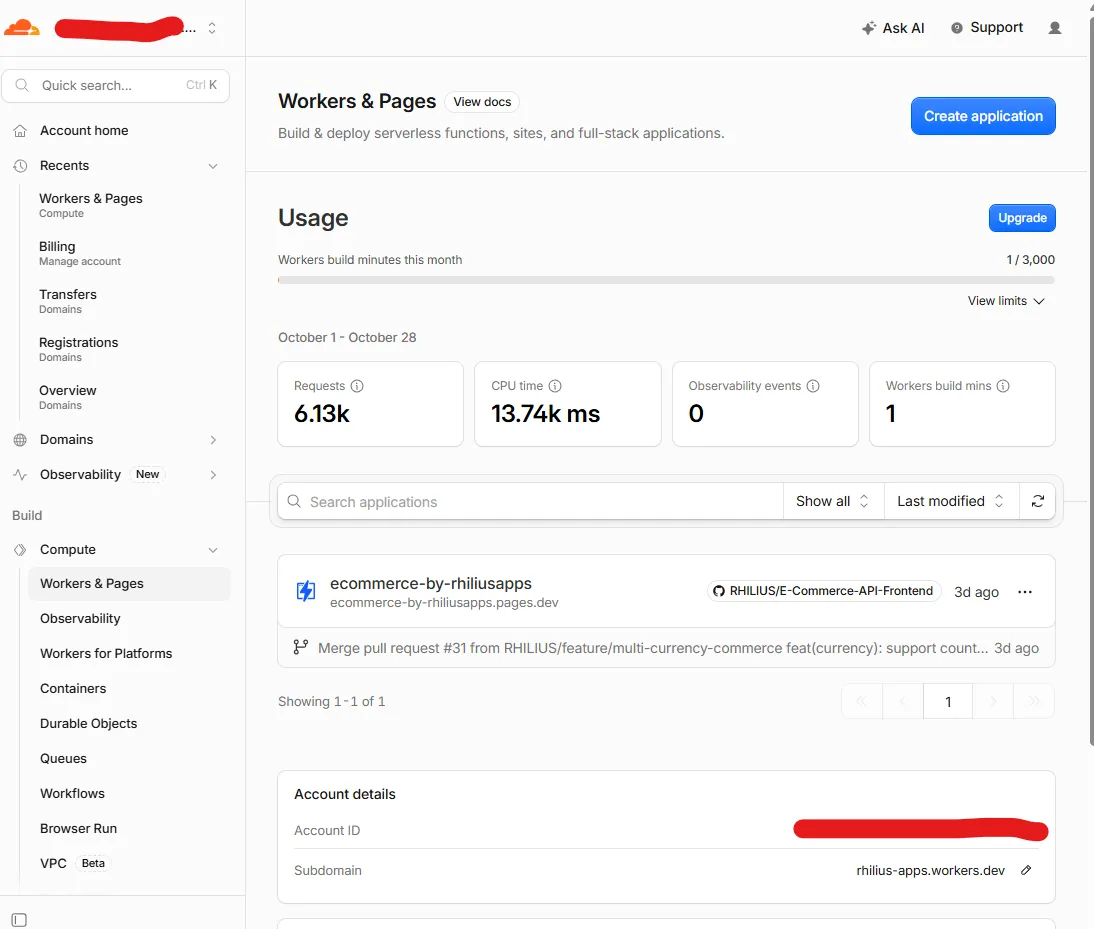Viewport: 1094px width, 929px height.
Task: Open the ecommerce-by-rhiliusapps three-dot menu
Action: (x=1024, y=591)
